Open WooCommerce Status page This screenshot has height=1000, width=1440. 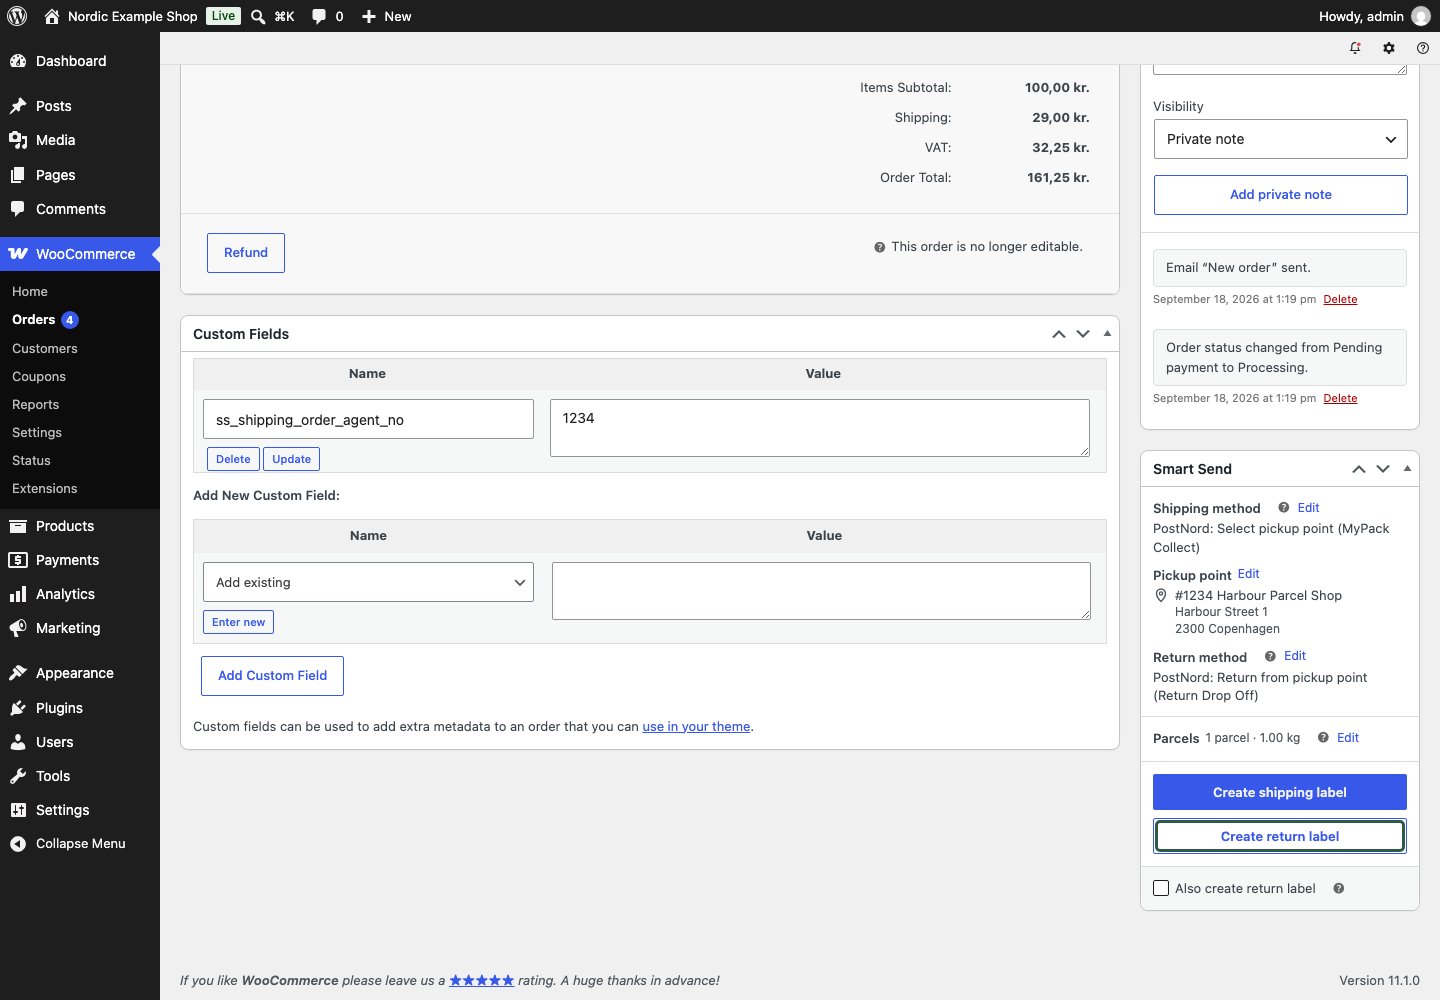(31, 461)
